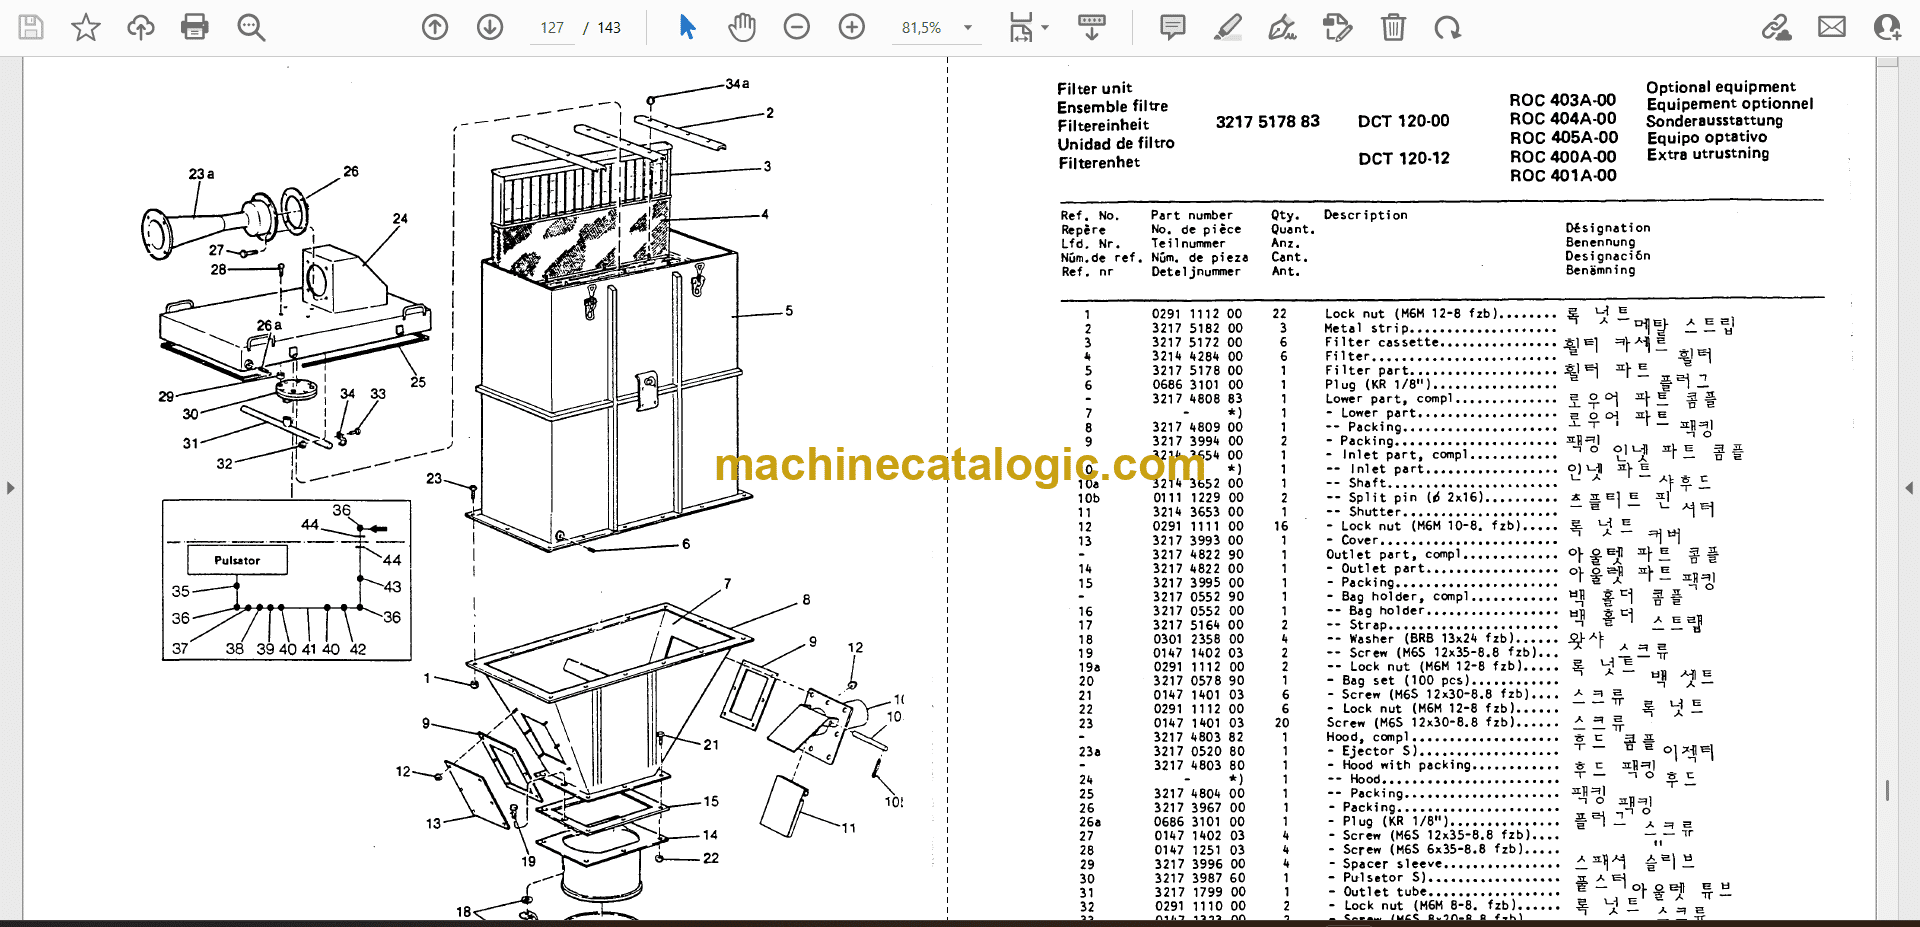Go to the next page arrow
Image resolution: width=1920 pixels, height=927 pixels.
[x=490, y=27]
